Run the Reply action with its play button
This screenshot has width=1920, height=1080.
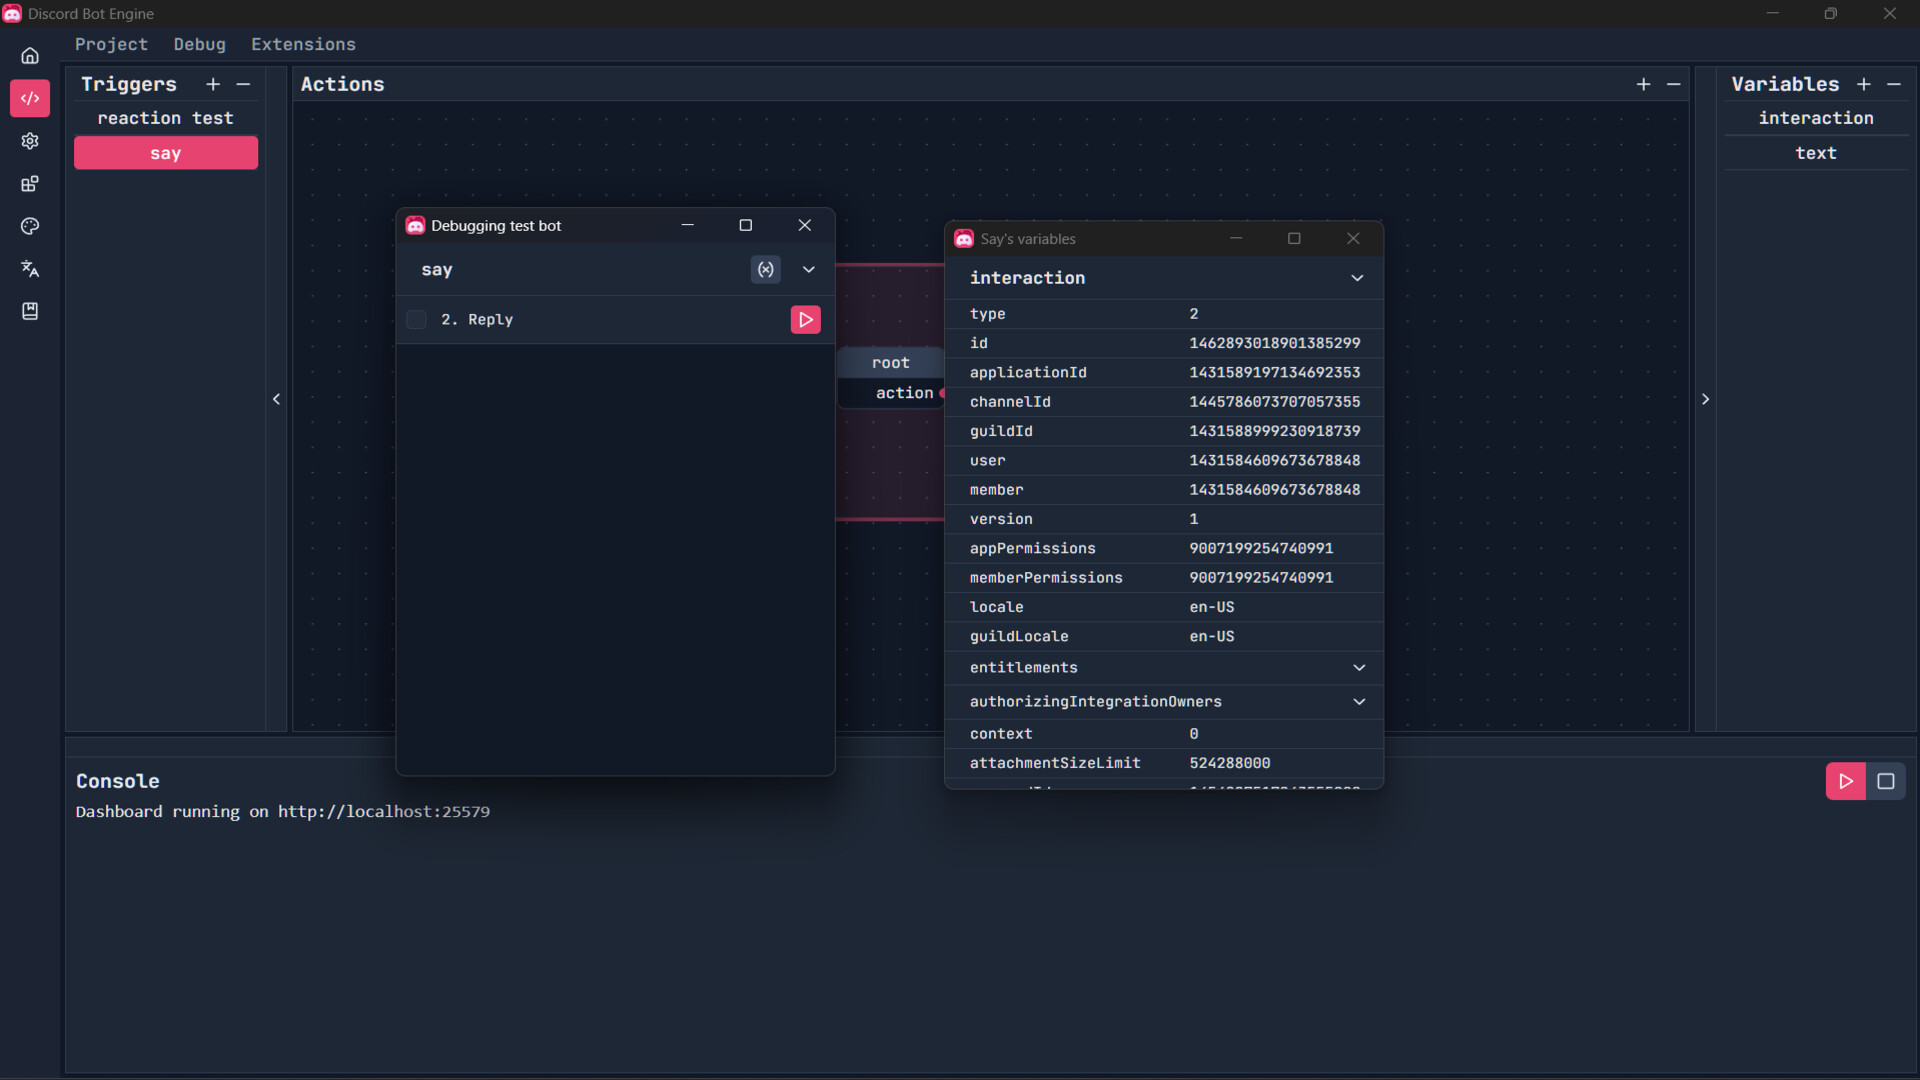806,319
